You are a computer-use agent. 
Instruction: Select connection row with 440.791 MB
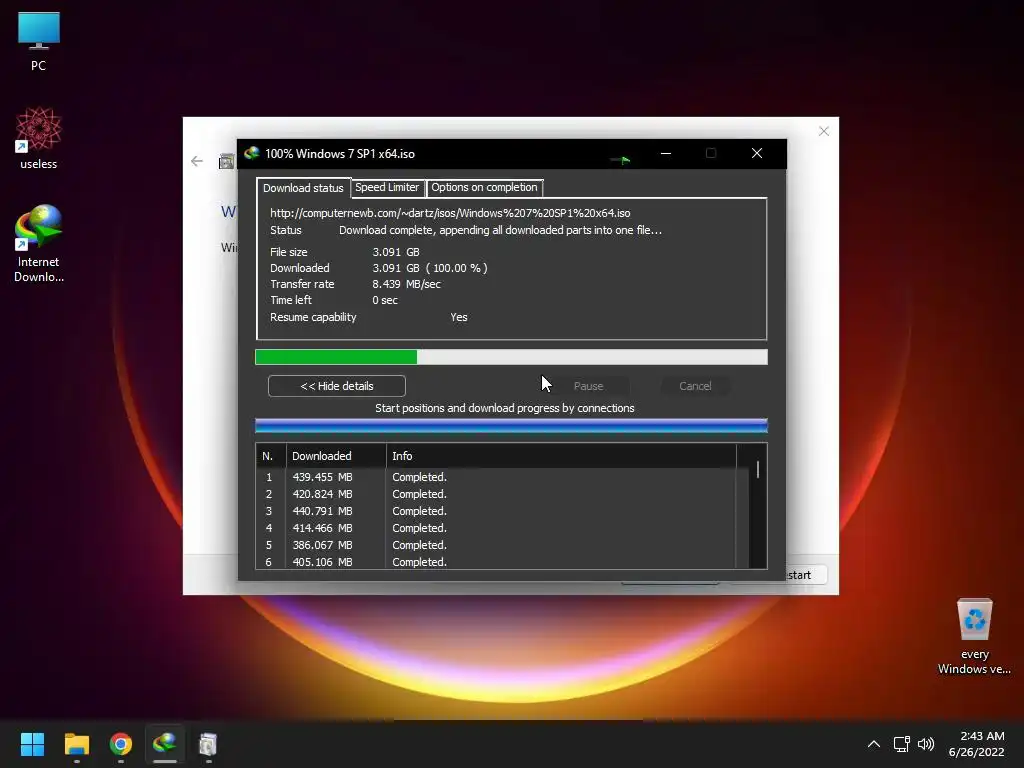[496, 511]
